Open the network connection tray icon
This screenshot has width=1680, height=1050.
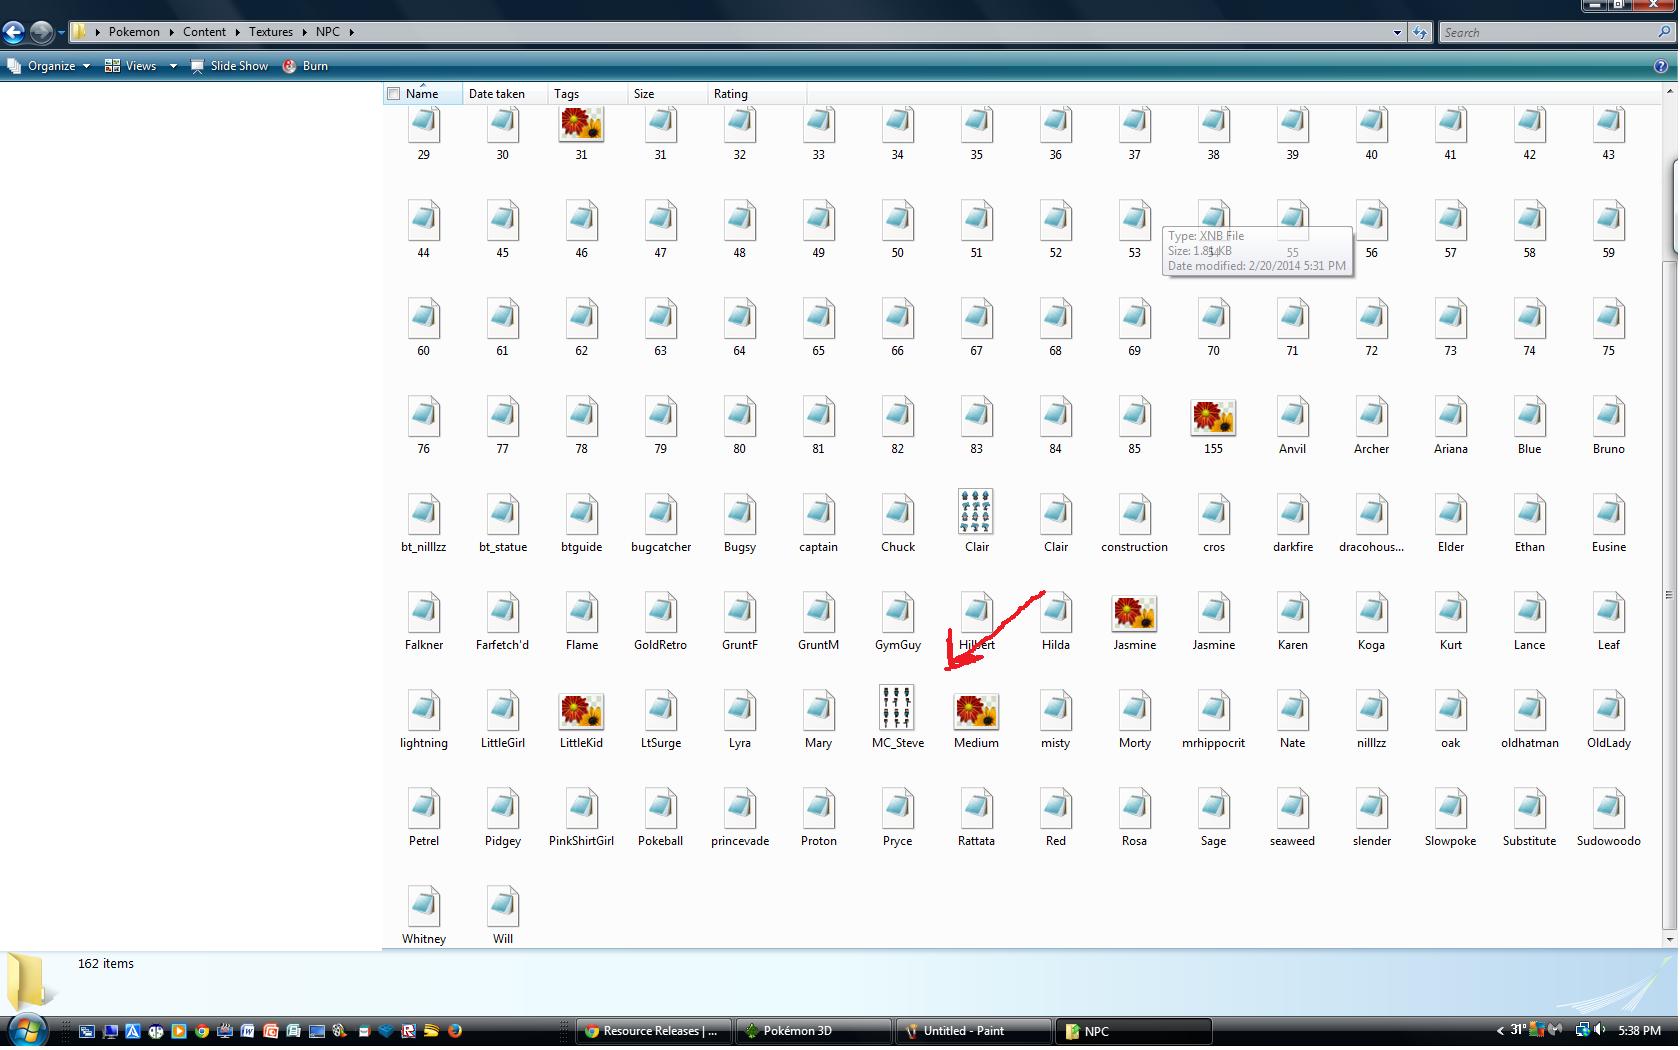pyautogui.click(x=1582, y=1030)
